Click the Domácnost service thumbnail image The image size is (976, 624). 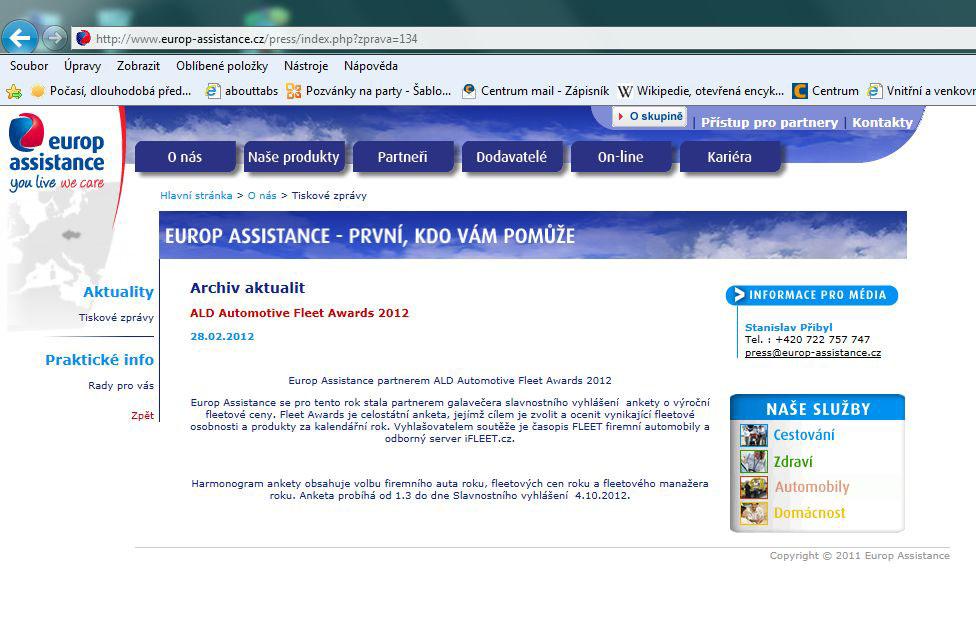pos(754,513)
